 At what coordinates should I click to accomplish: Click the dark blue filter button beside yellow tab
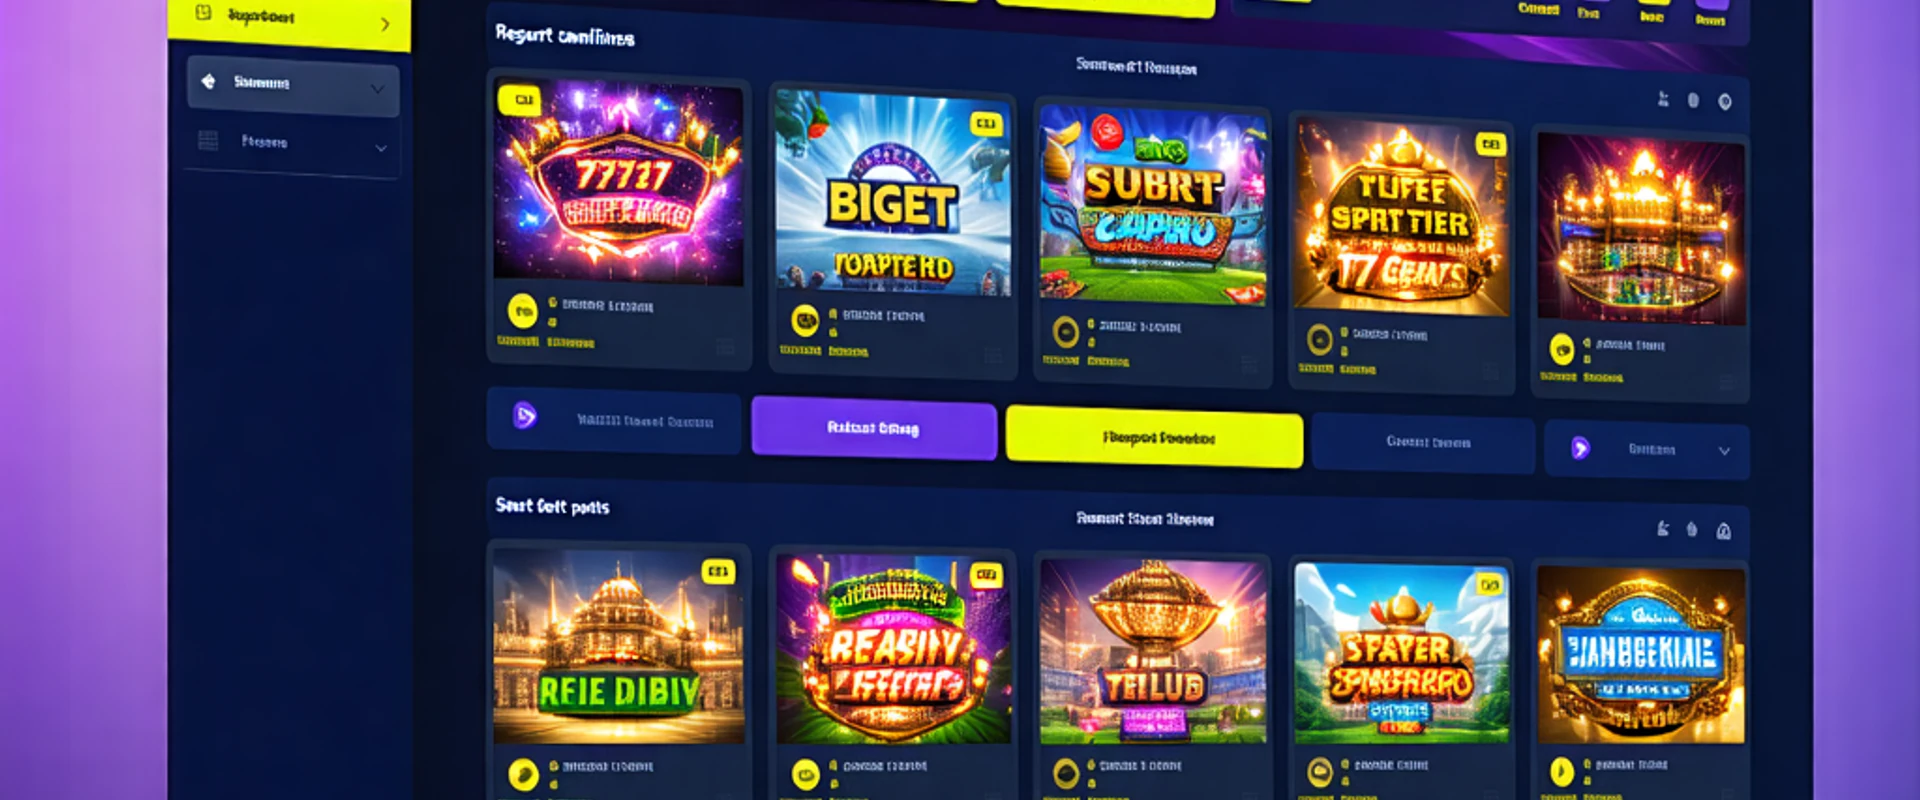click(1423, 442)
